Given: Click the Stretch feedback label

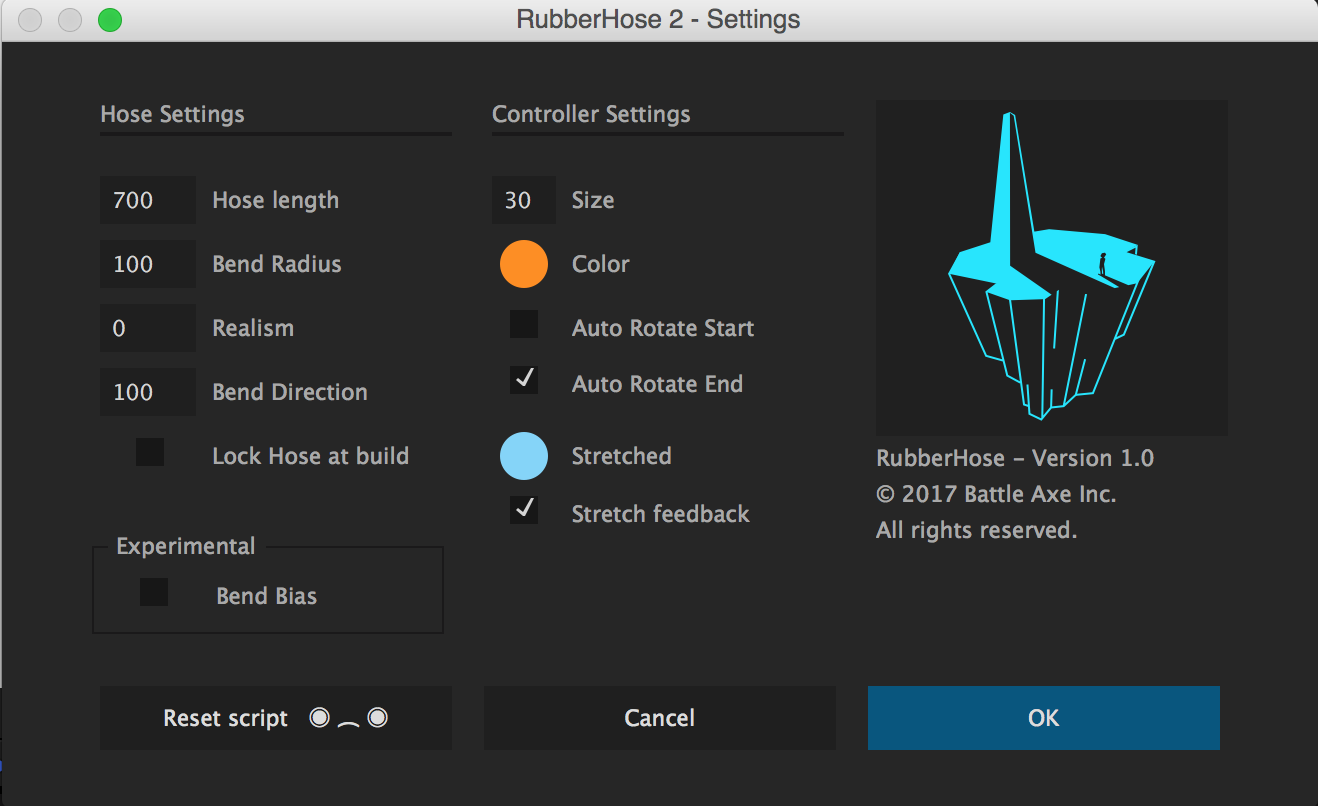Looking at the screenshot, I should point(661,514).
